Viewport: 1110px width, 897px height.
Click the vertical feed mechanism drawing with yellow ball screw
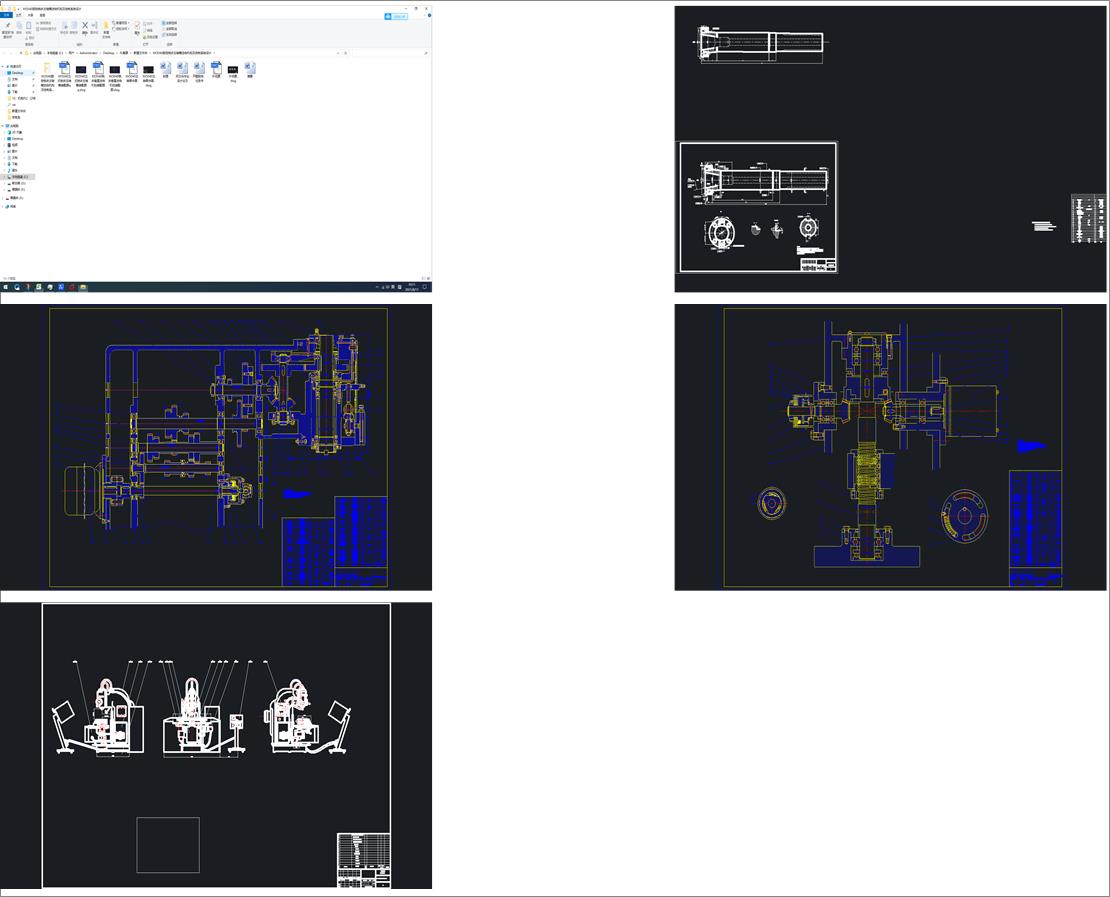tap(891, 447)
